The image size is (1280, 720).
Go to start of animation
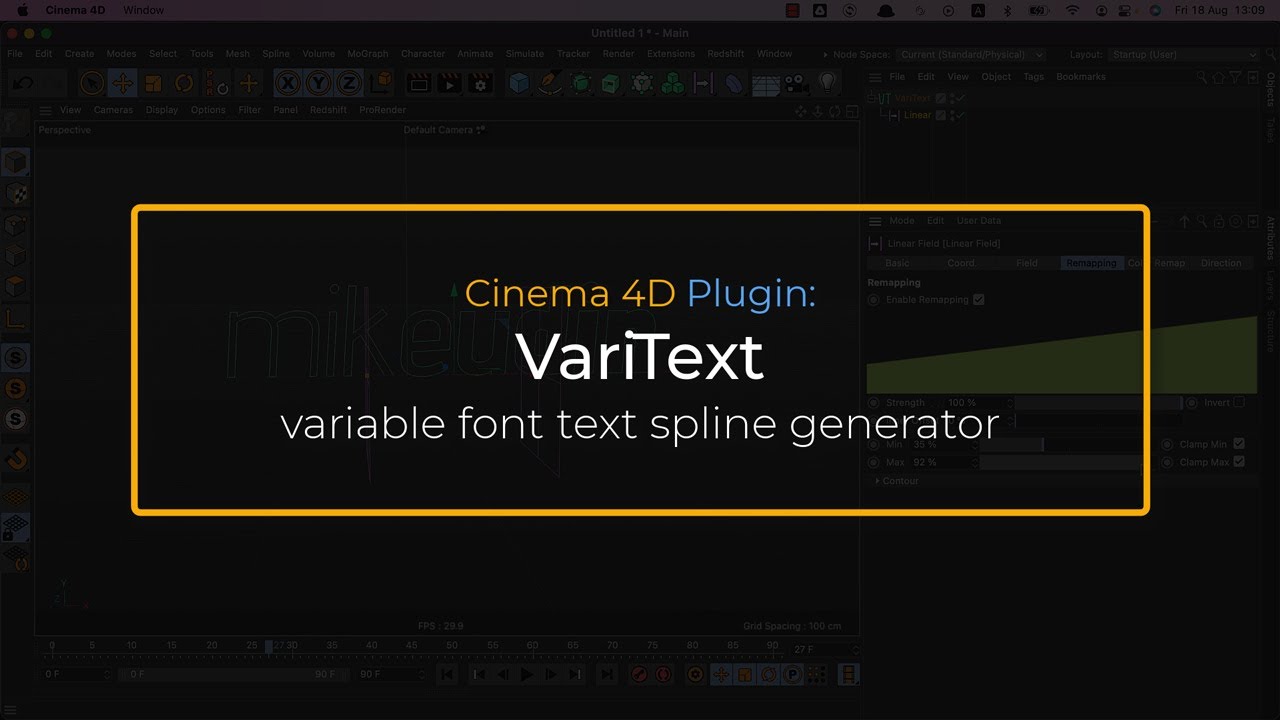[x=447, y=675]
